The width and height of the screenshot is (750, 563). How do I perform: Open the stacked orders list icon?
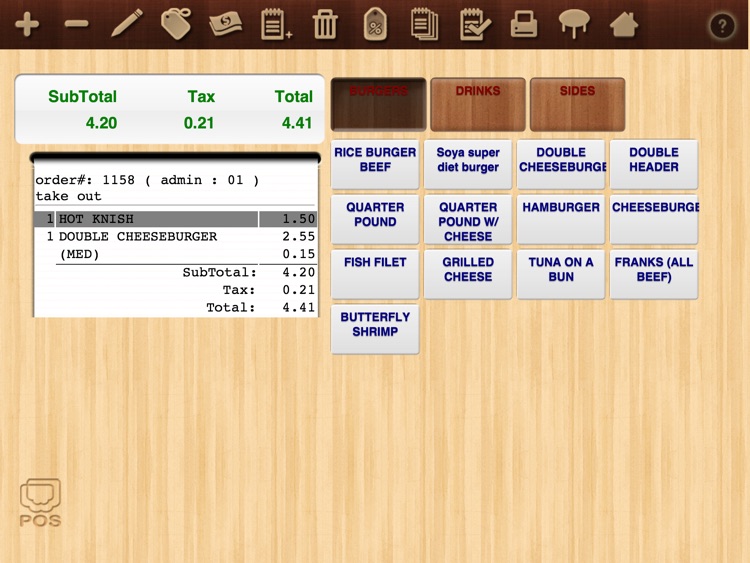424,24
